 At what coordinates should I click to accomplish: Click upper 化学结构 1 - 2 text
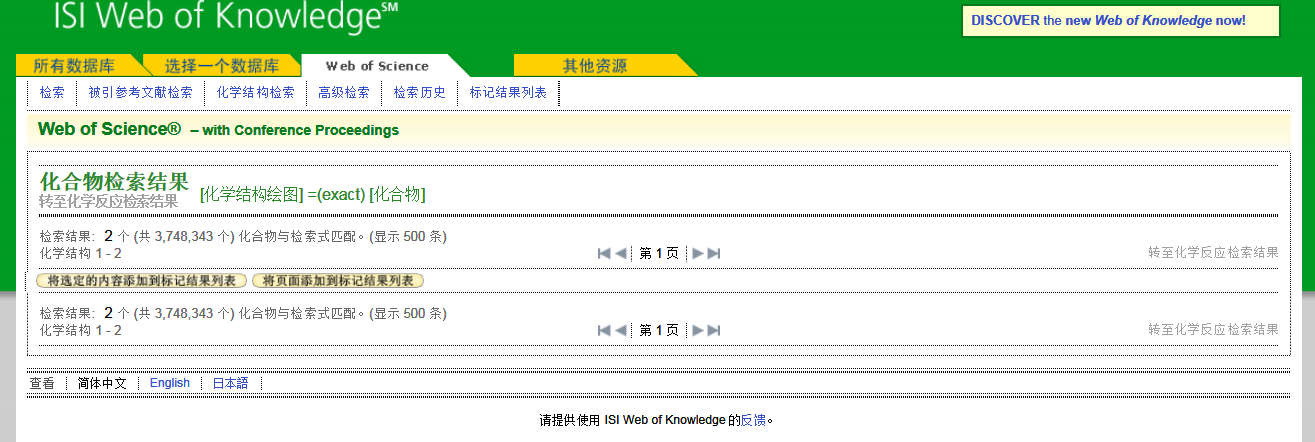tap(80, 253)
